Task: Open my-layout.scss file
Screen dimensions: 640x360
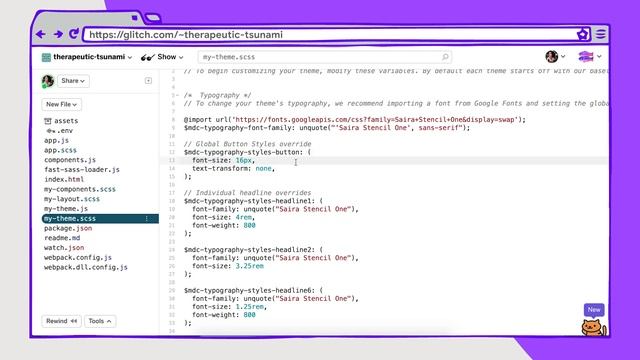Action: [72, 199]
